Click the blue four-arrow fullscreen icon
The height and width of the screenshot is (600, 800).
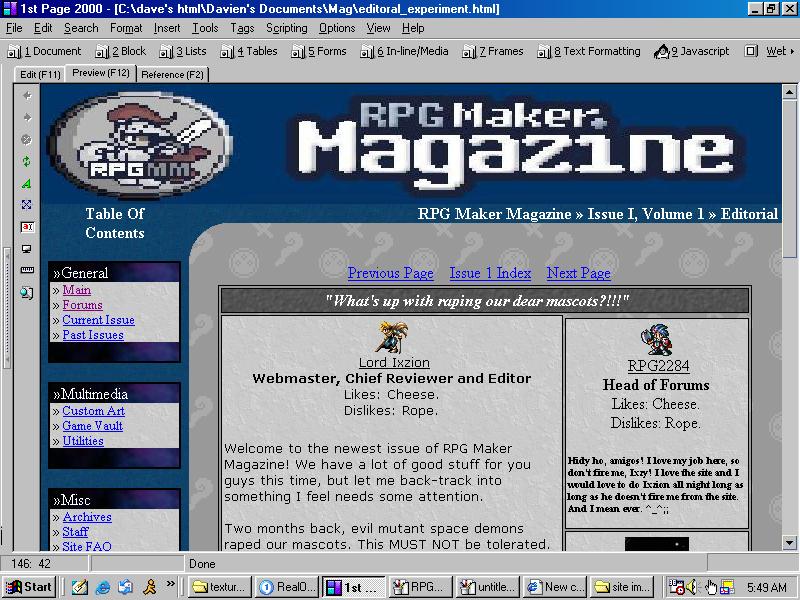(27, 205)
